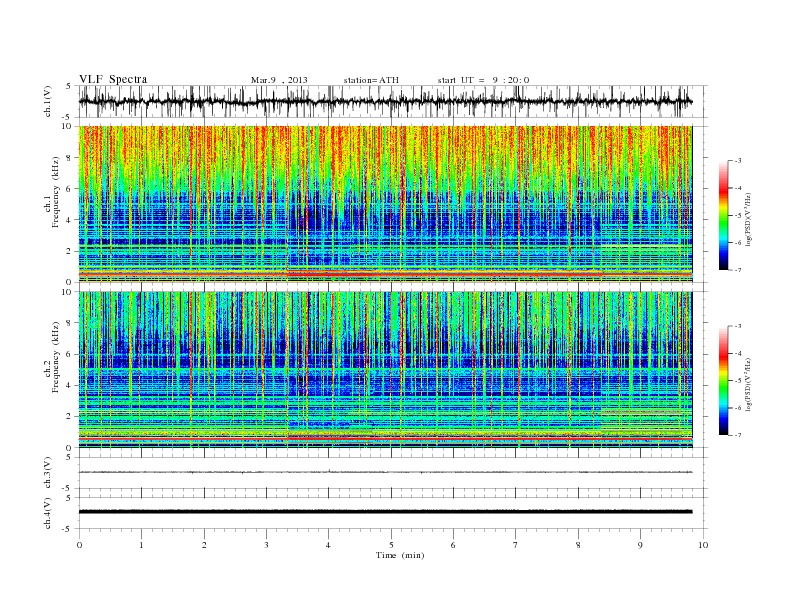792x612 pixels.
Task: Click the "ch.1(V)" axis label
Action: pyautogui.click(x=48, y=103)
